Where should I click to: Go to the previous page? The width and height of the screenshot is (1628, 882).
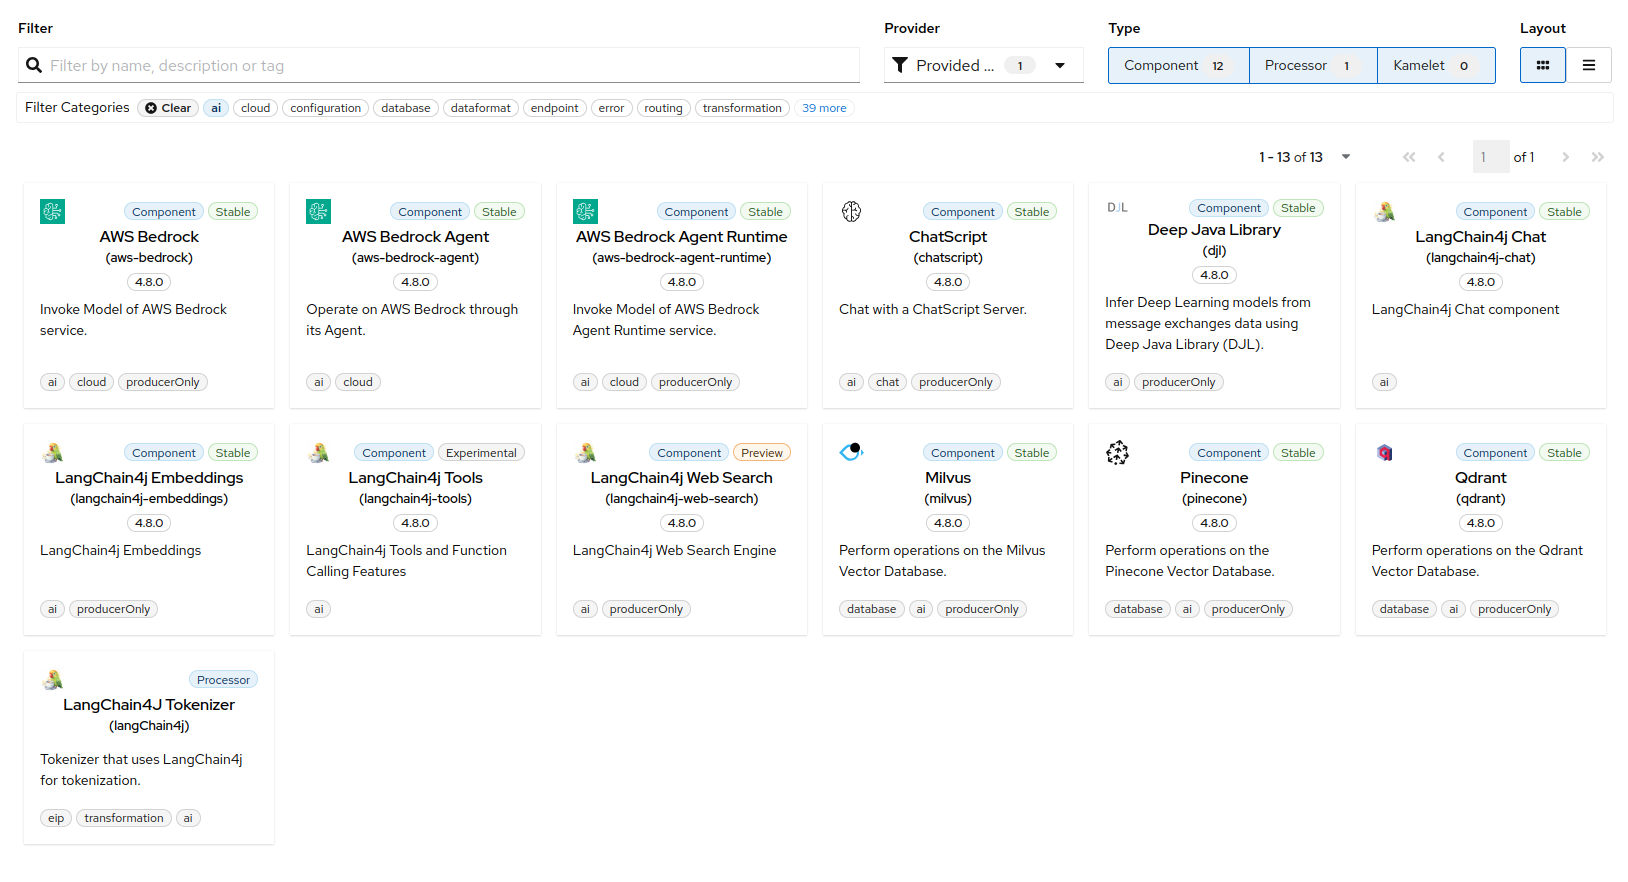1441,157
